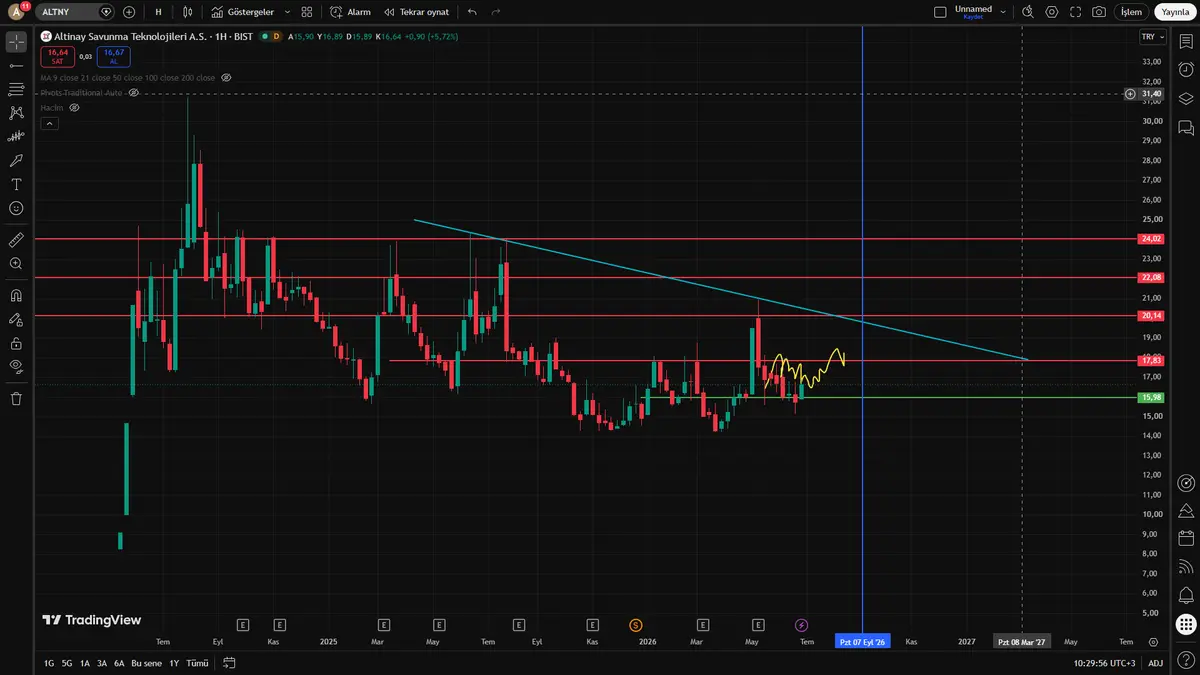1200x675 pixels.
Task: Select the brush drawing tool
Action: (16, 160)
